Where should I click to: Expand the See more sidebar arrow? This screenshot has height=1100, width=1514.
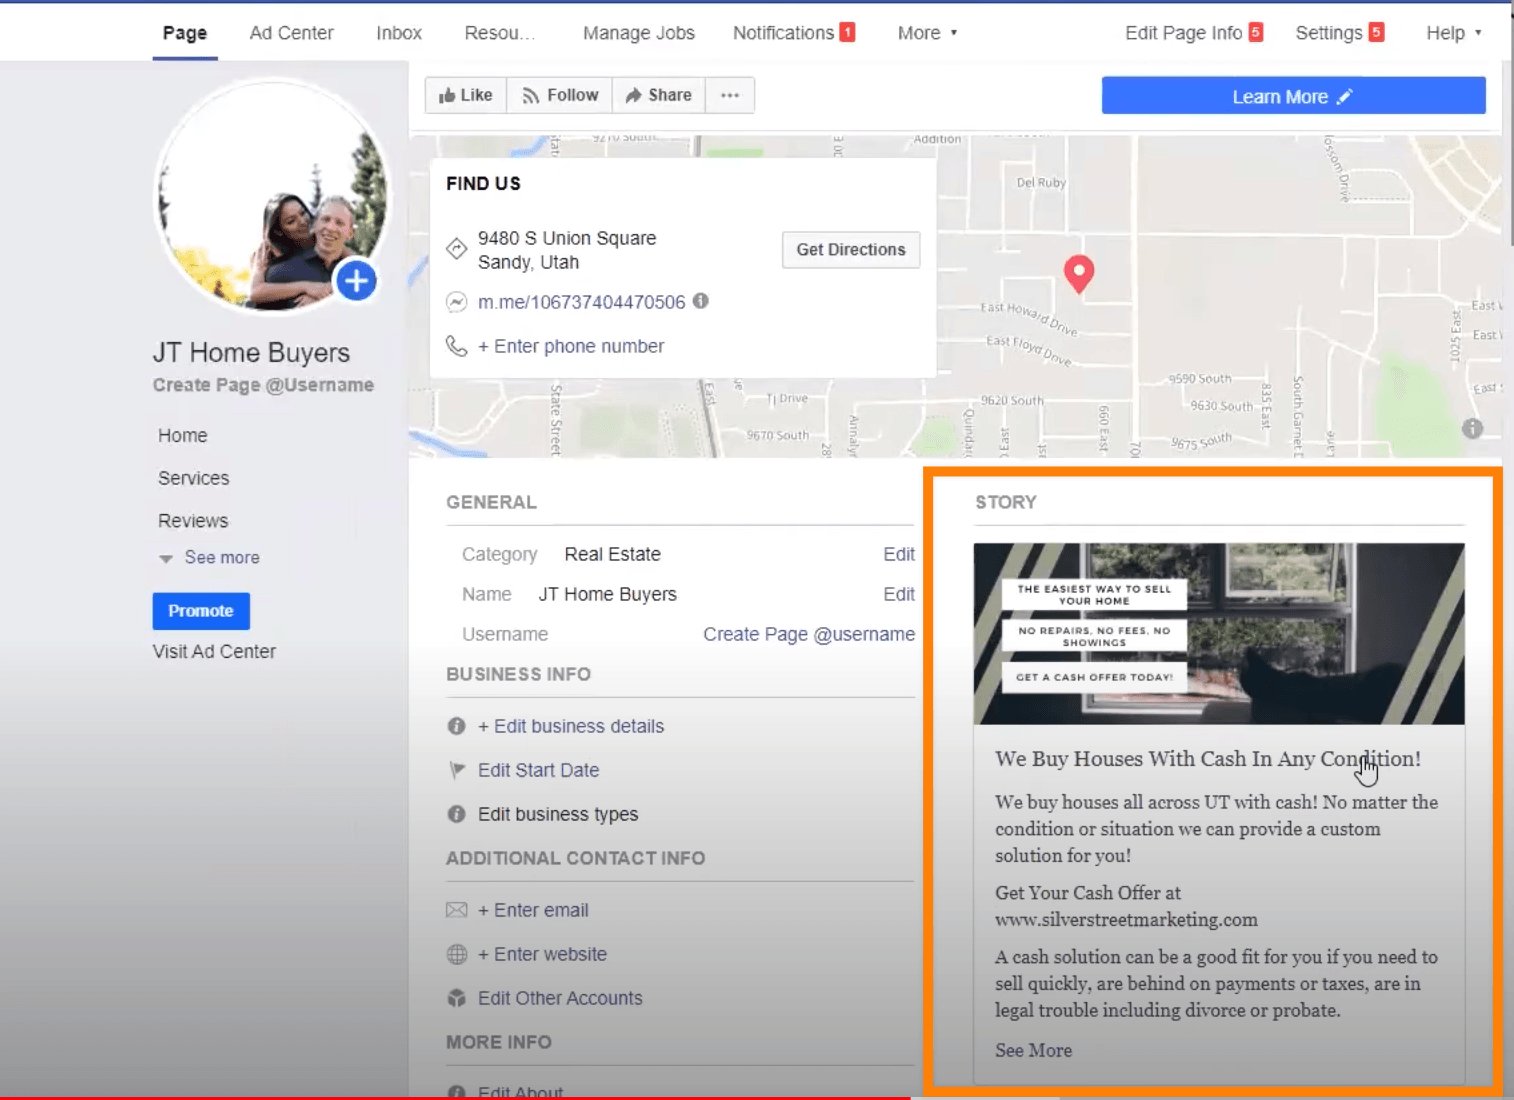(x=166, y=558)
